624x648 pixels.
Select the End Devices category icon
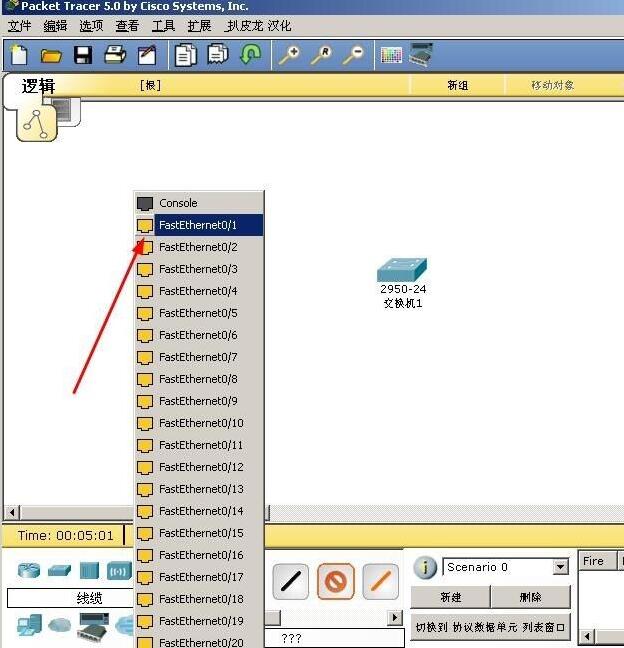point(29,625)
